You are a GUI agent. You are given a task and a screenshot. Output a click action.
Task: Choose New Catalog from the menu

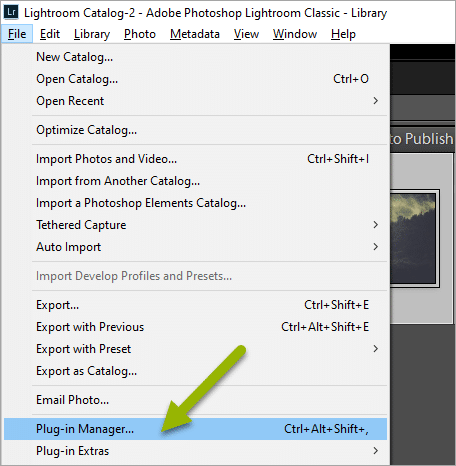coord(195,57)
